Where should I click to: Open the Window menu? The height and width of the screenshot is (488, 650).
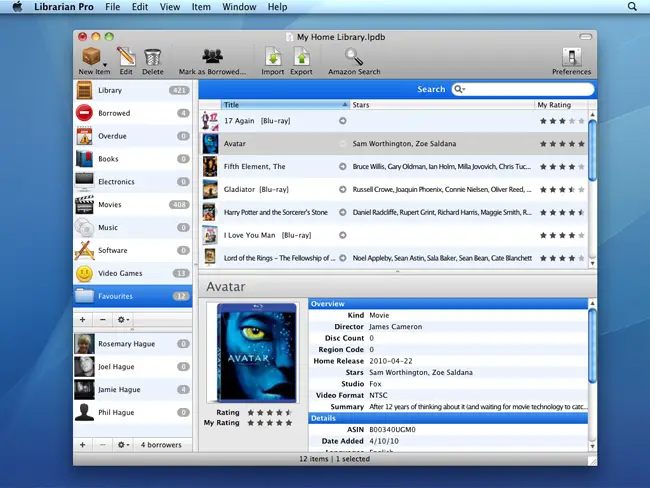pyautogui.click(x=239, y=7)
